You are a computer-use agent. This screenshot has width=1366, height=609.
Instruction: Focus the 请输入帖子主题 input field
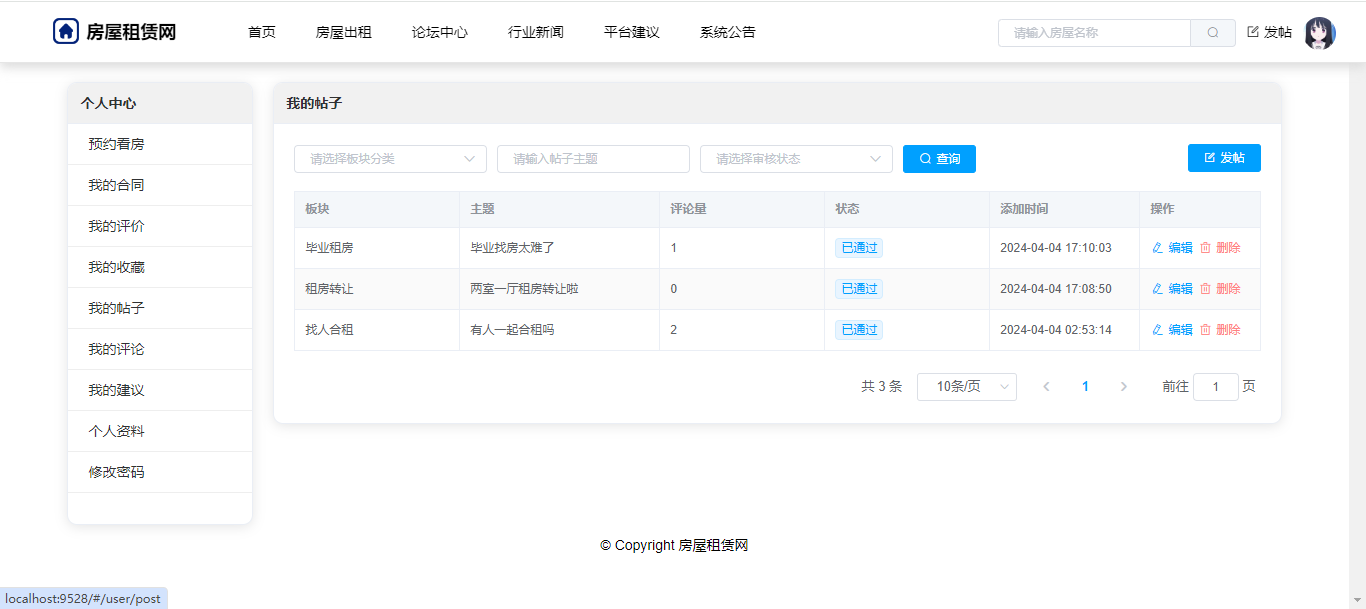[x=593, y=159]
